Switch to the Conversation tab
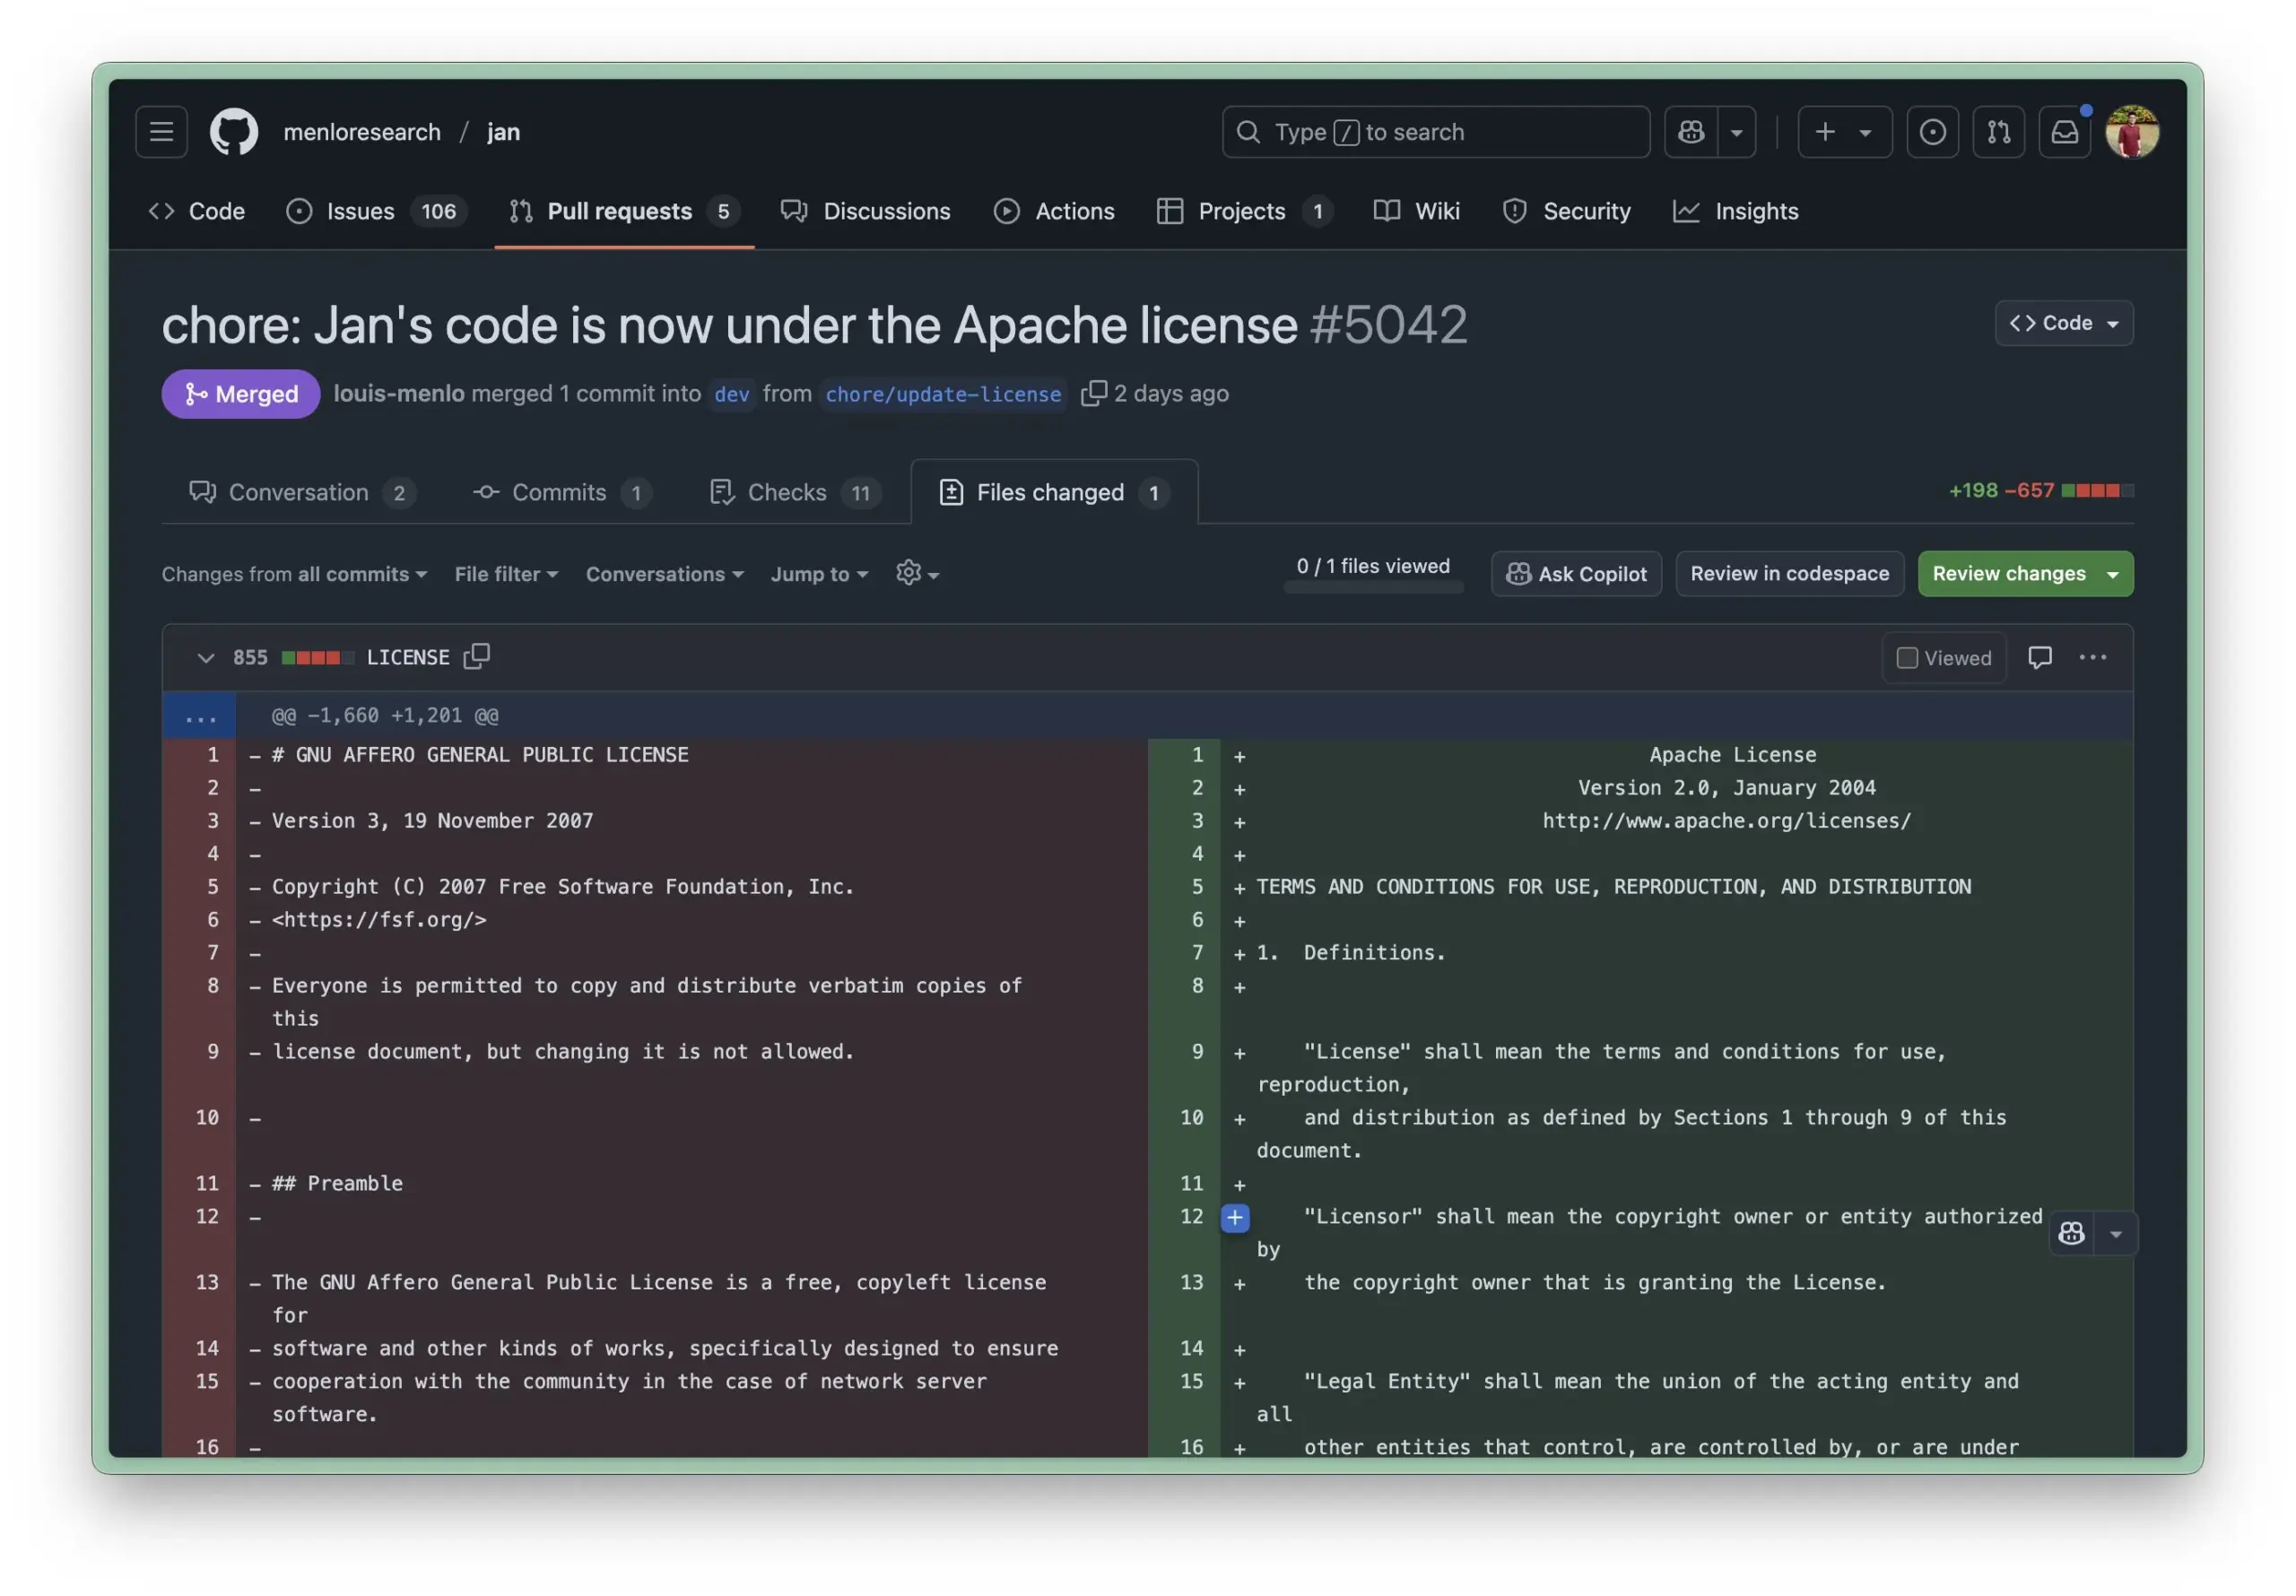 point(302,492)
